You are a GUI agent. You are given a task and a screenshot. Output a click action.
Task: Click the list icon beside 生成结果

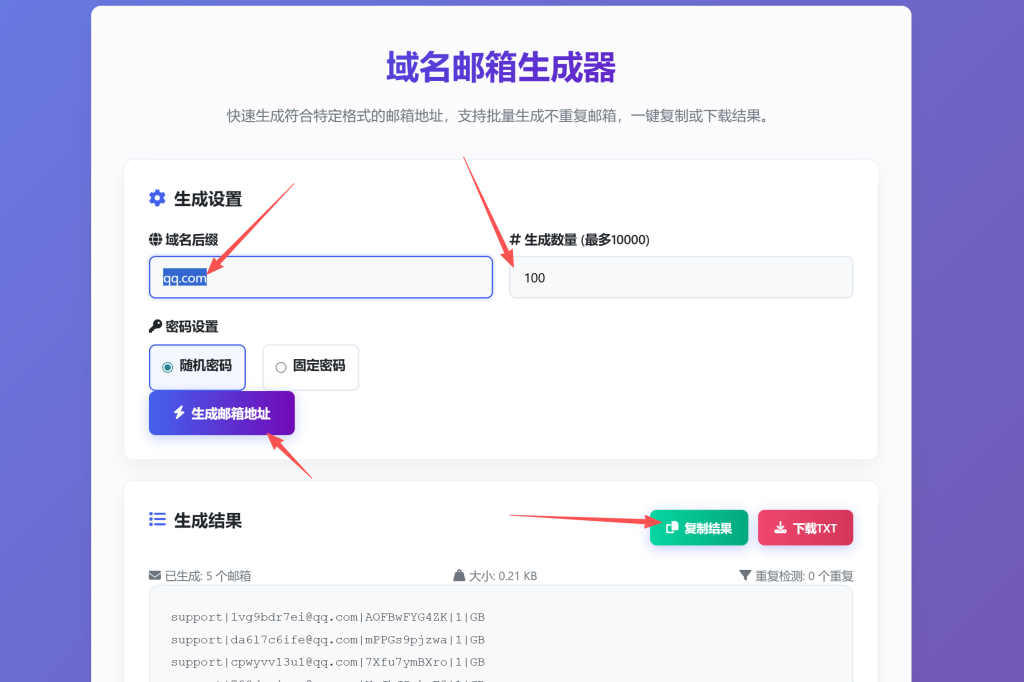(x=157, y=519)
